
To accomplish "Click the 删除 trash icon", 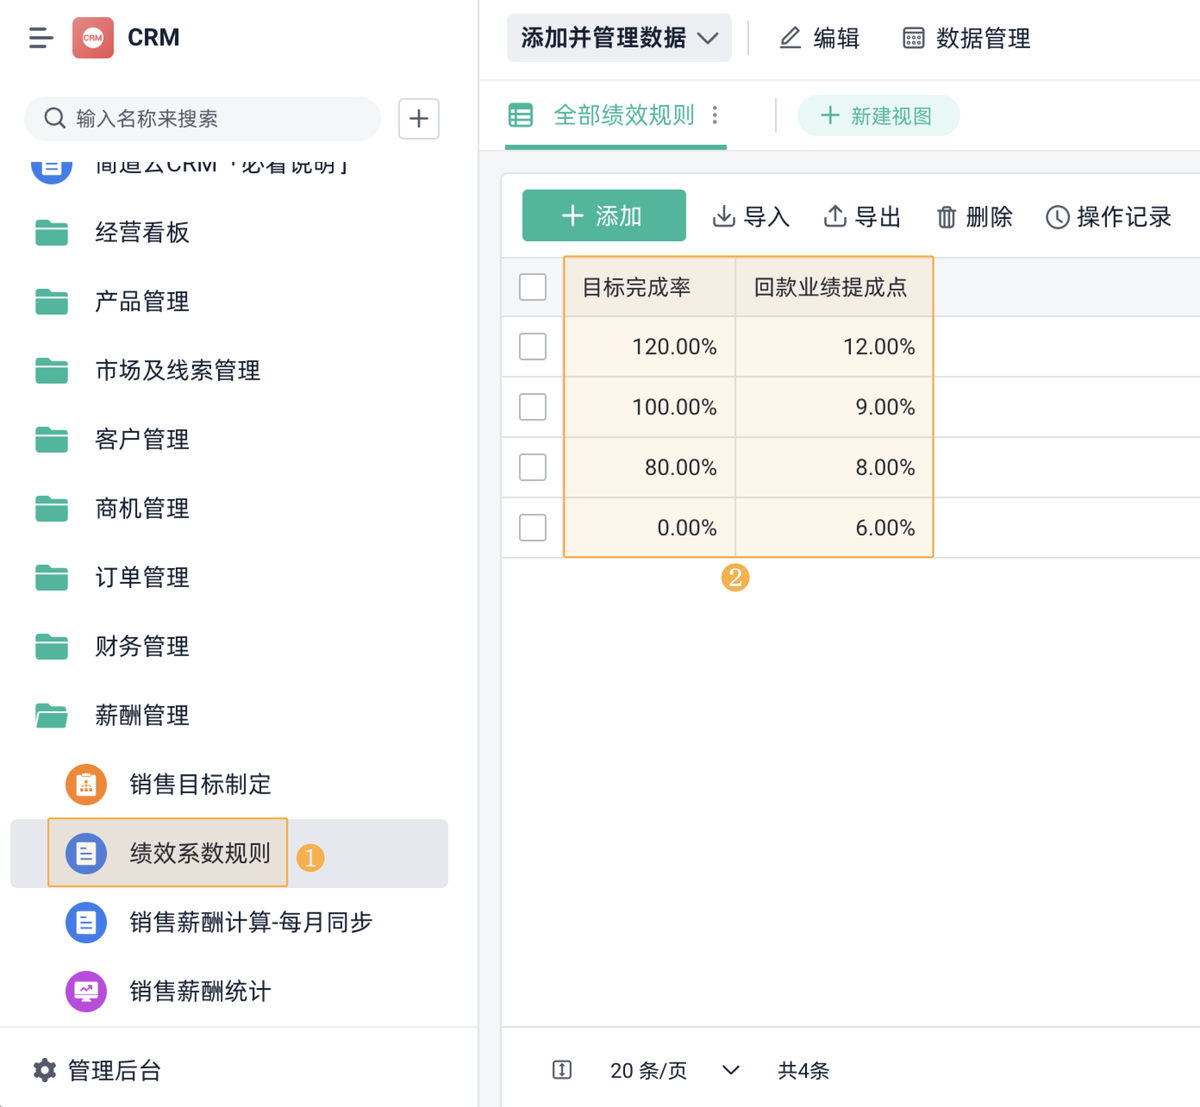I will tap(946, 217).
